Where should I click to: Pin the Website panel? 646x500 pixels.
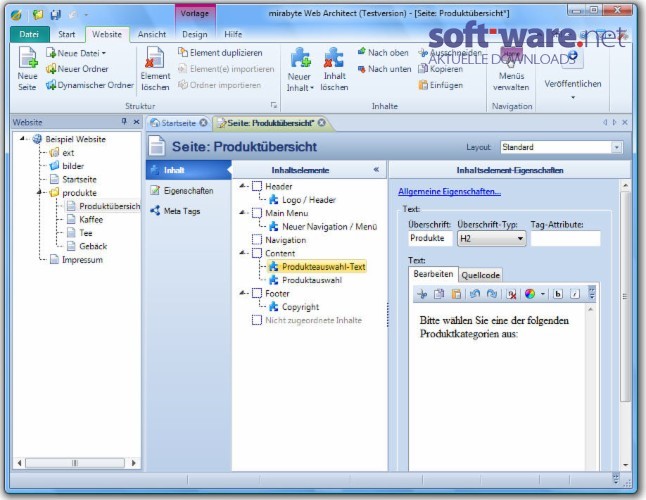(x=124, y=121)
